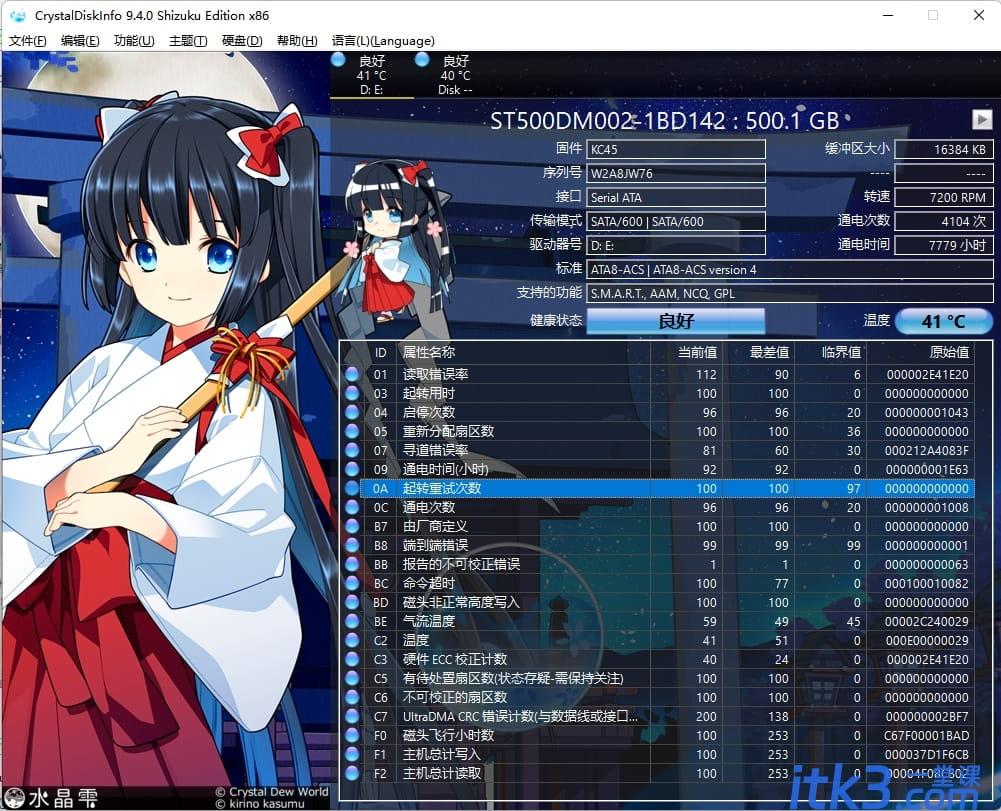
Task: Click the firmware field KC45
Action: (675, 149)
